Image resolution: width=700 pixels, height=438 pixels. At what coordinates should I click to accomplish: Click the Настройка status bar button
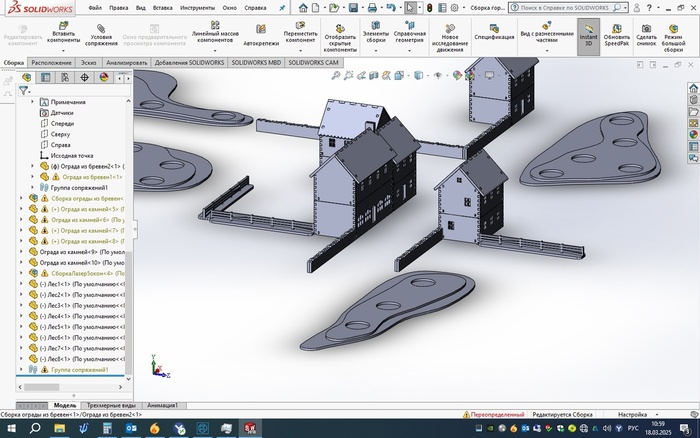[x=632, y=414]
